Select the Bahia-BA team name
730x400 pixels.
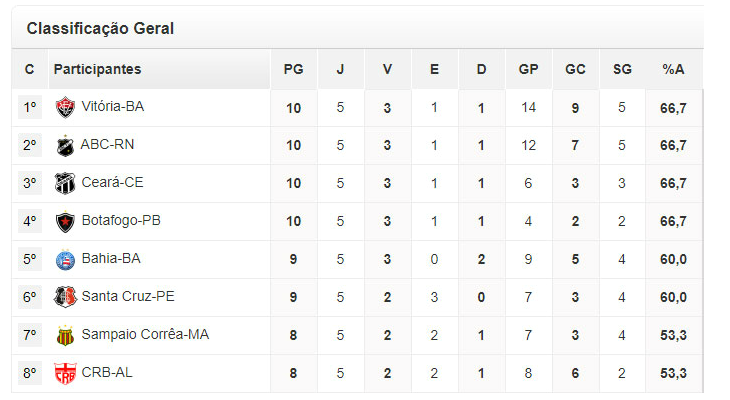(111, 259)
